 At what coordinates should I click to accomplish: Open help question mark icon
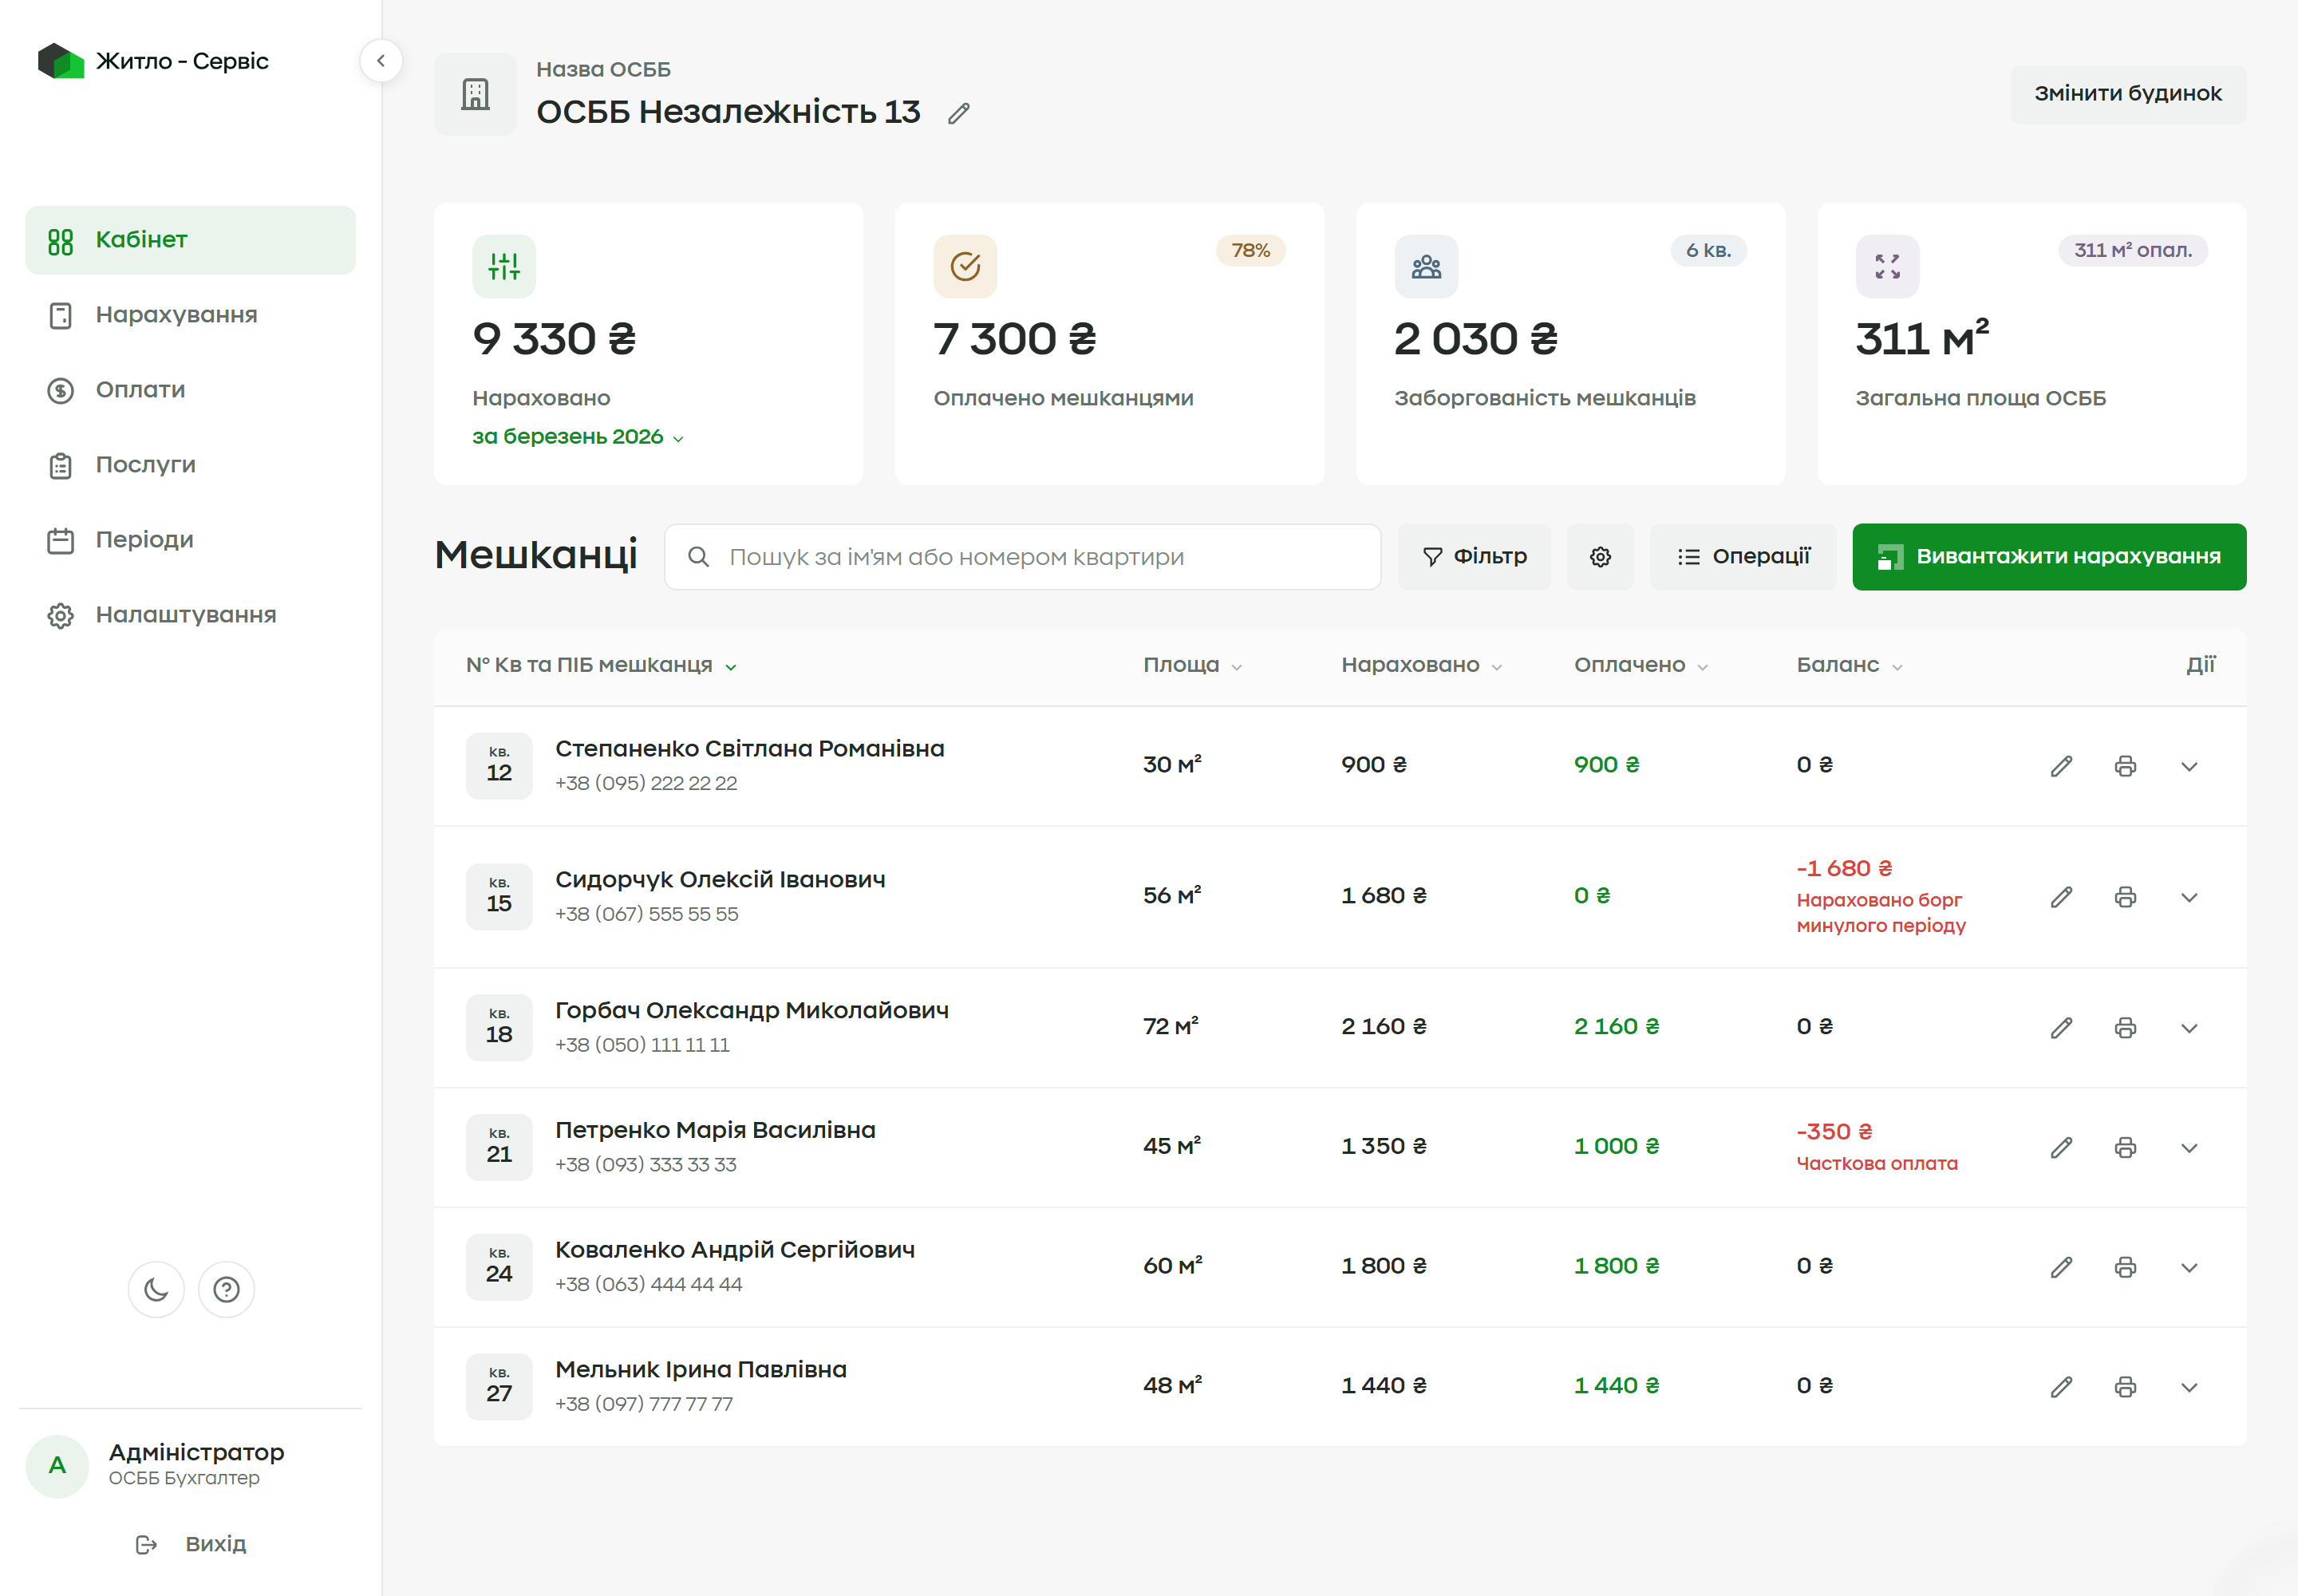pos(227,1290)
